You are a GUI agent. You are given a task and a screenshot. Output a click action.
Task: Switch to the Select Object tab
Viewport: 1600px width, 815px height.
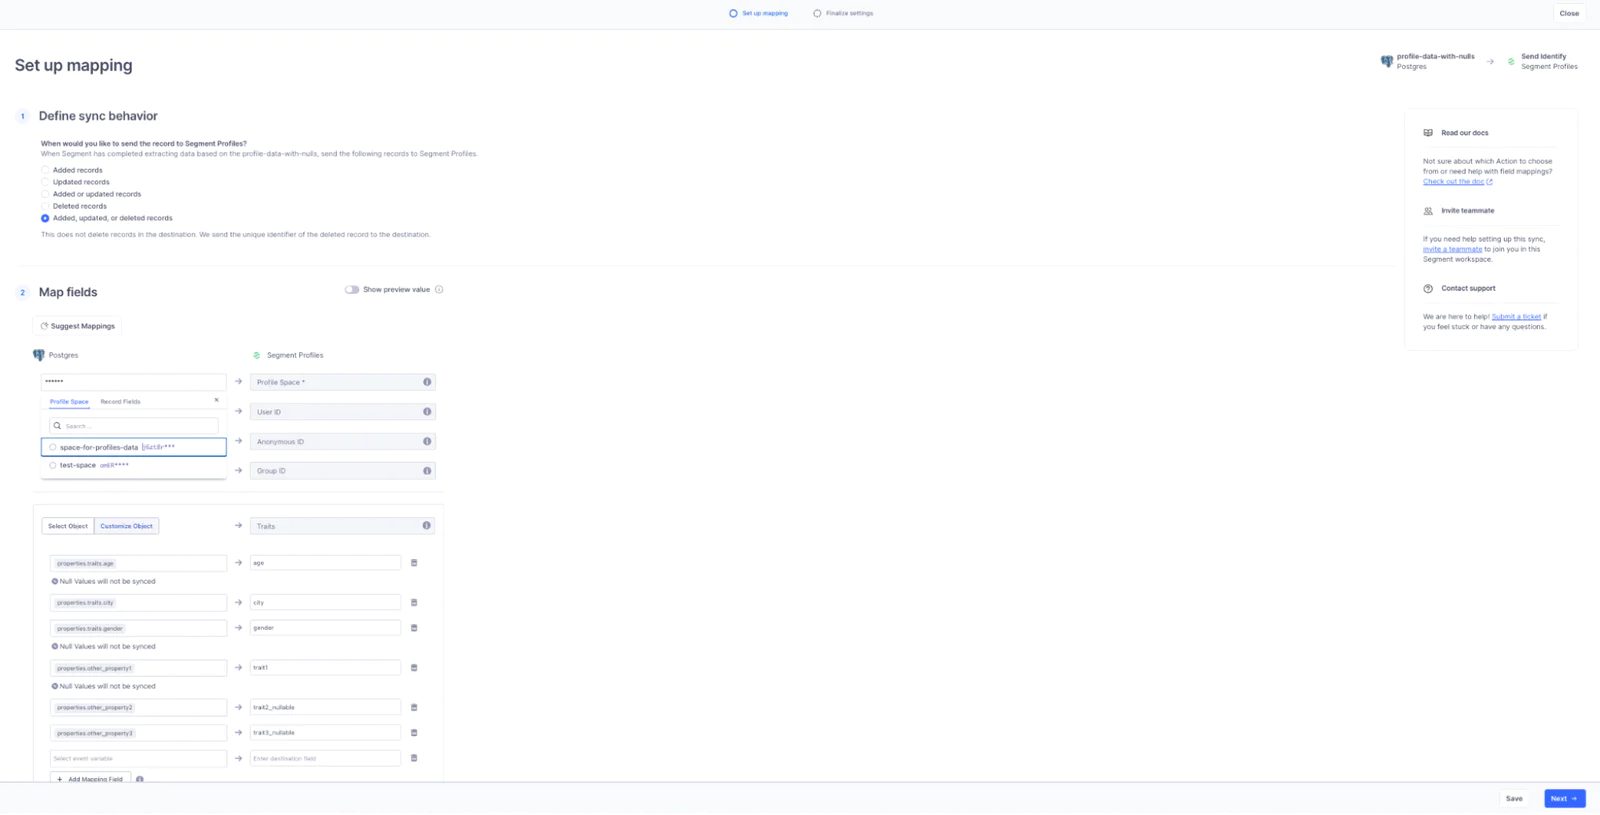(x=68, y=526)
